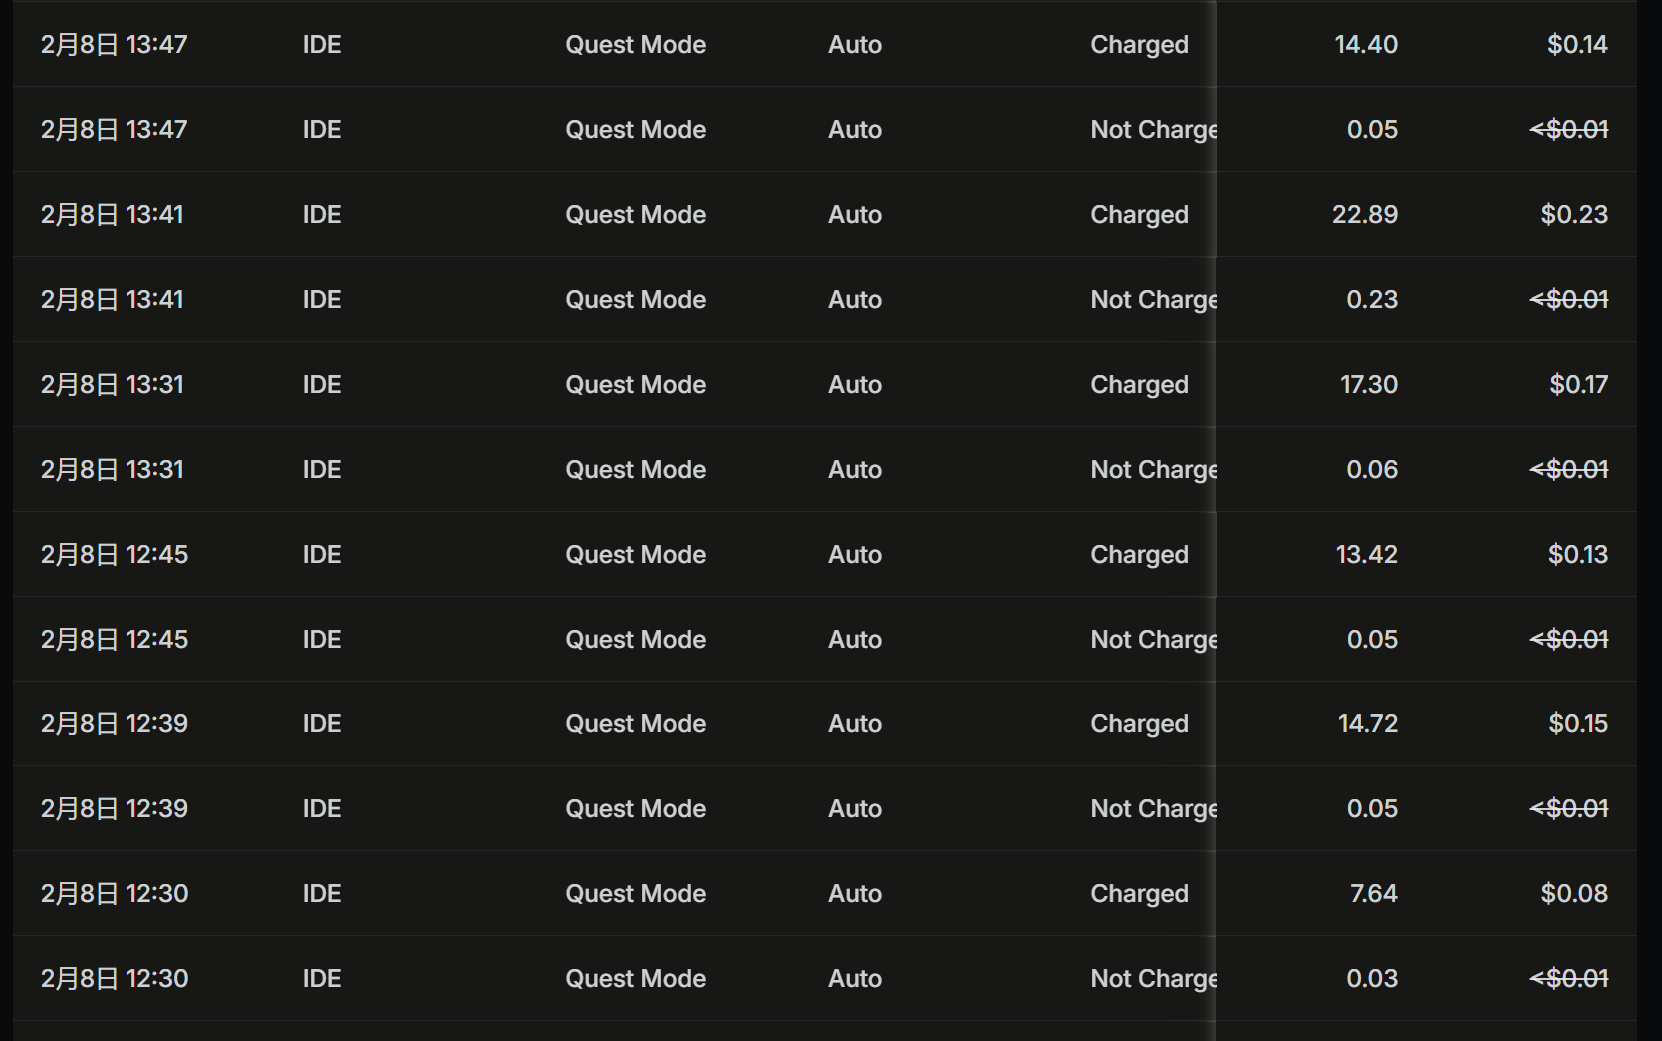1662x1041 pixels.
Task: Click Auto in the 12:39 Not Charged row
Action: tap(855, 808)
